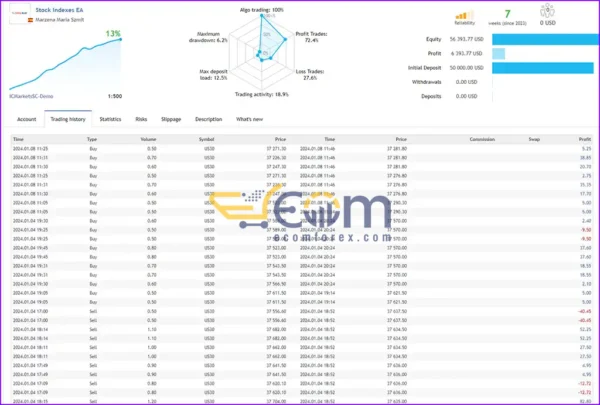Go to the Description tab

(209, 119)
